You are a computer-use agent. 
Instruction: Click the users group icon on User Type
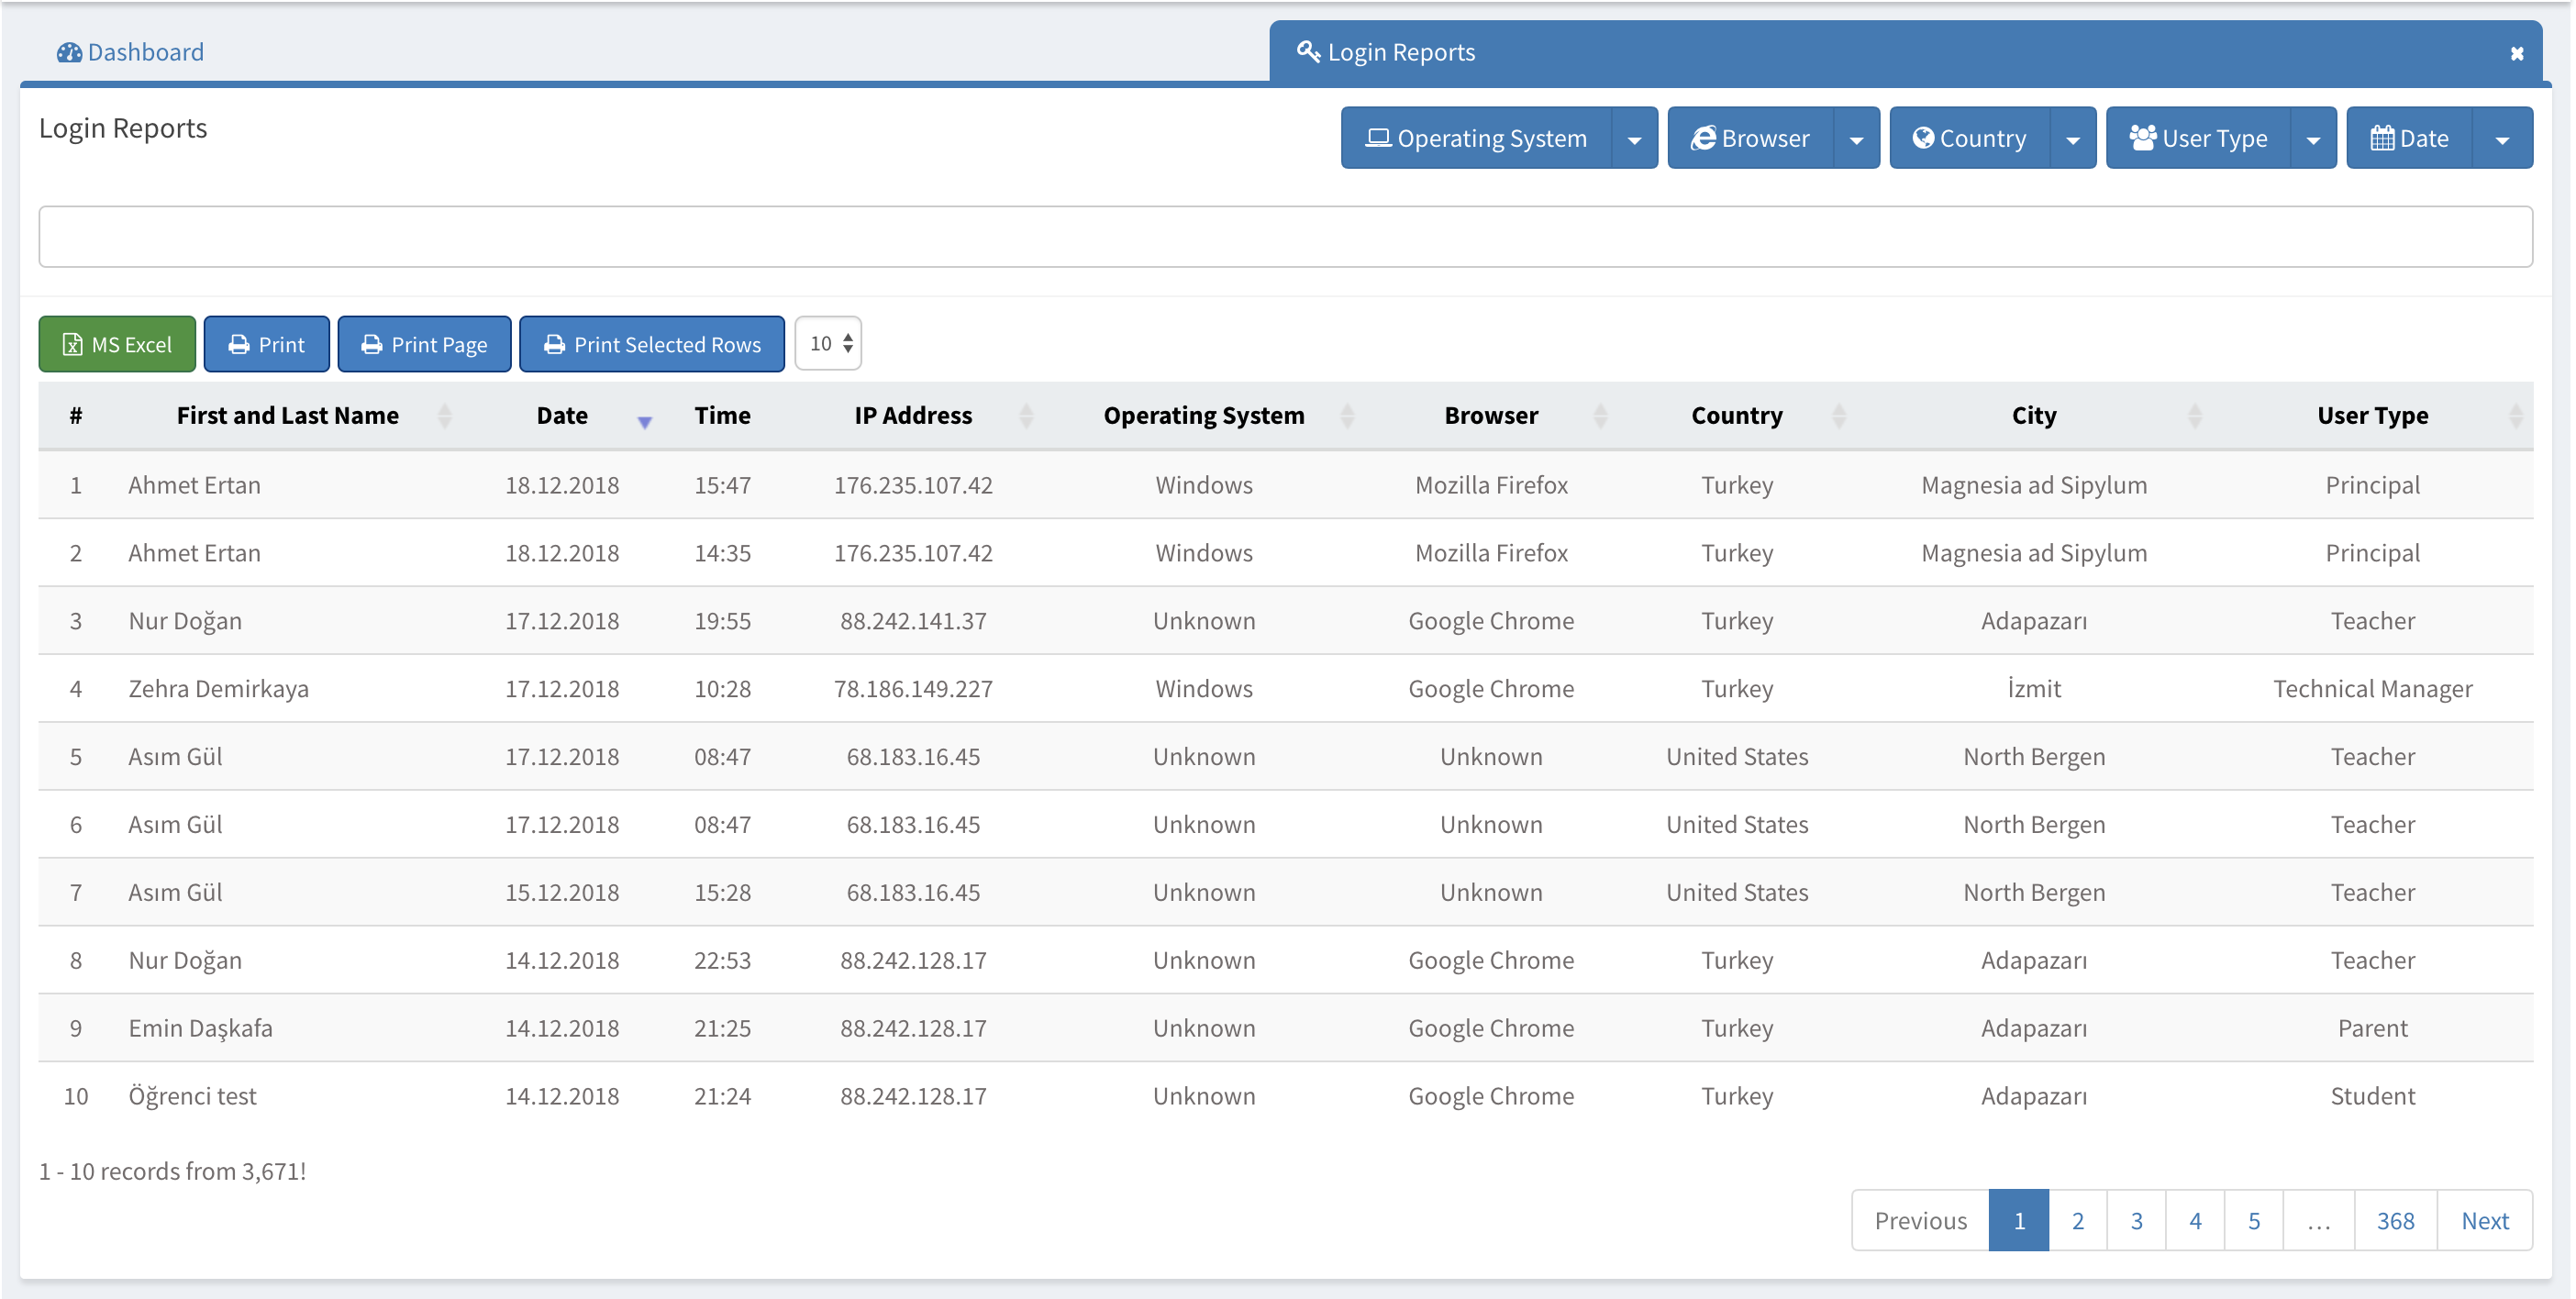click(2142, 138)
